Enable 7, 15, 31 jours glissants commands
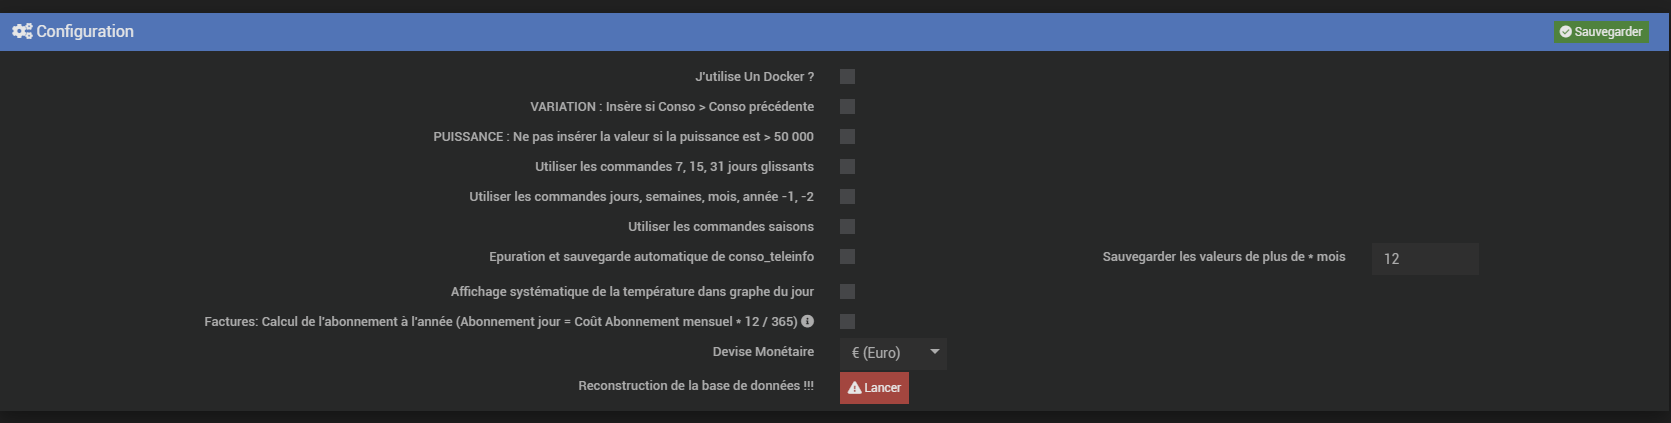 click(847, 167)
